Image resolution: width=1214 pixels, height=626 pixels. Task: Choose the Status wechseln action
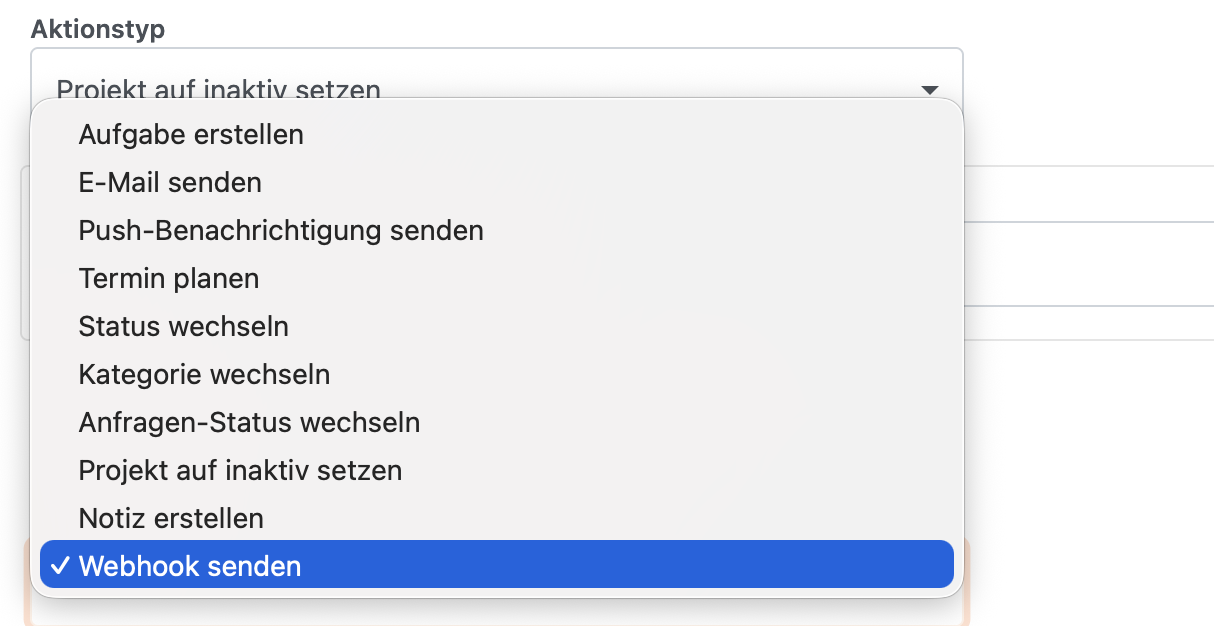tap(184, 326)
